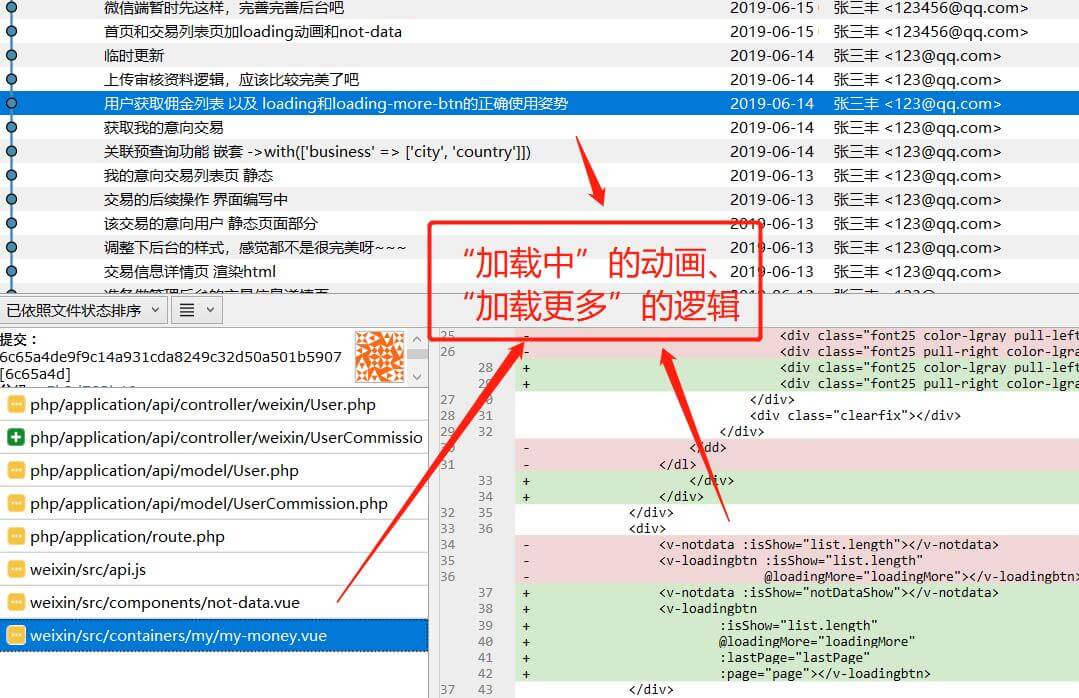Select commit 首页和交易列表页加loading动画和not-data

point(252,31)
